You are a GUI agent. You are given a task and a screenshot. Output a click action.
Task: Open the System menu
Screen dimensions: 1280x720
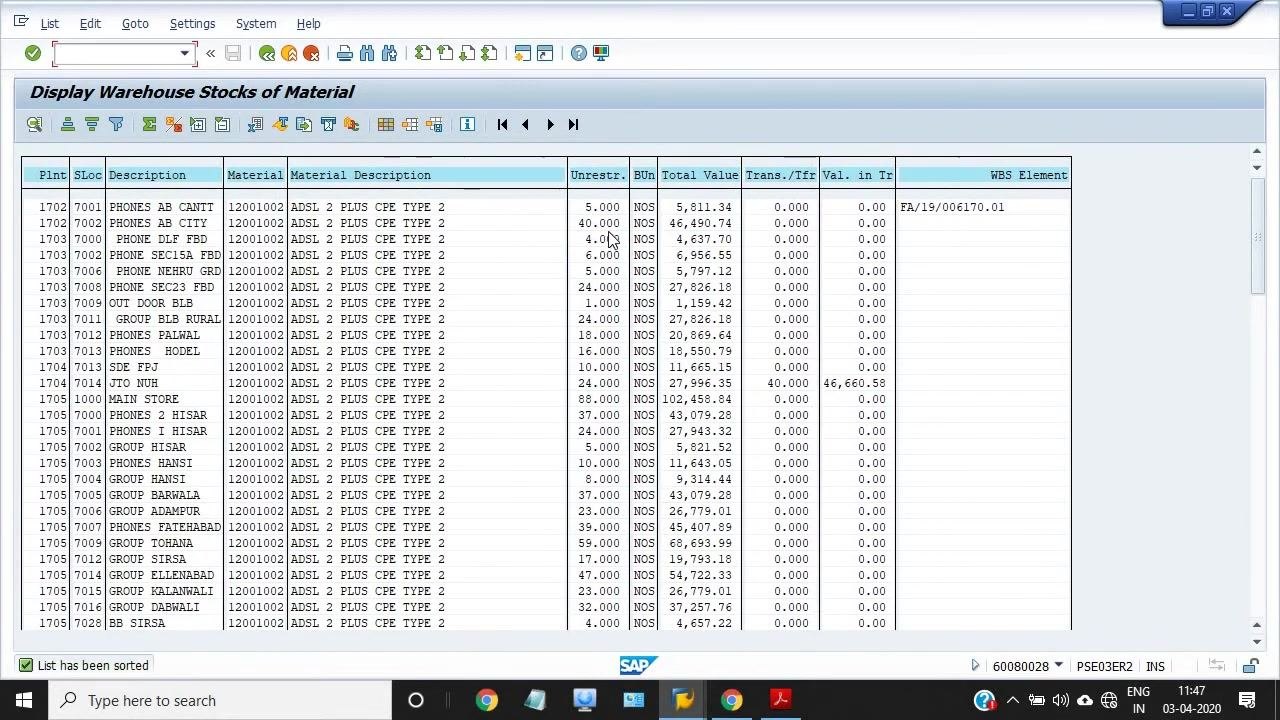point(256,23)
